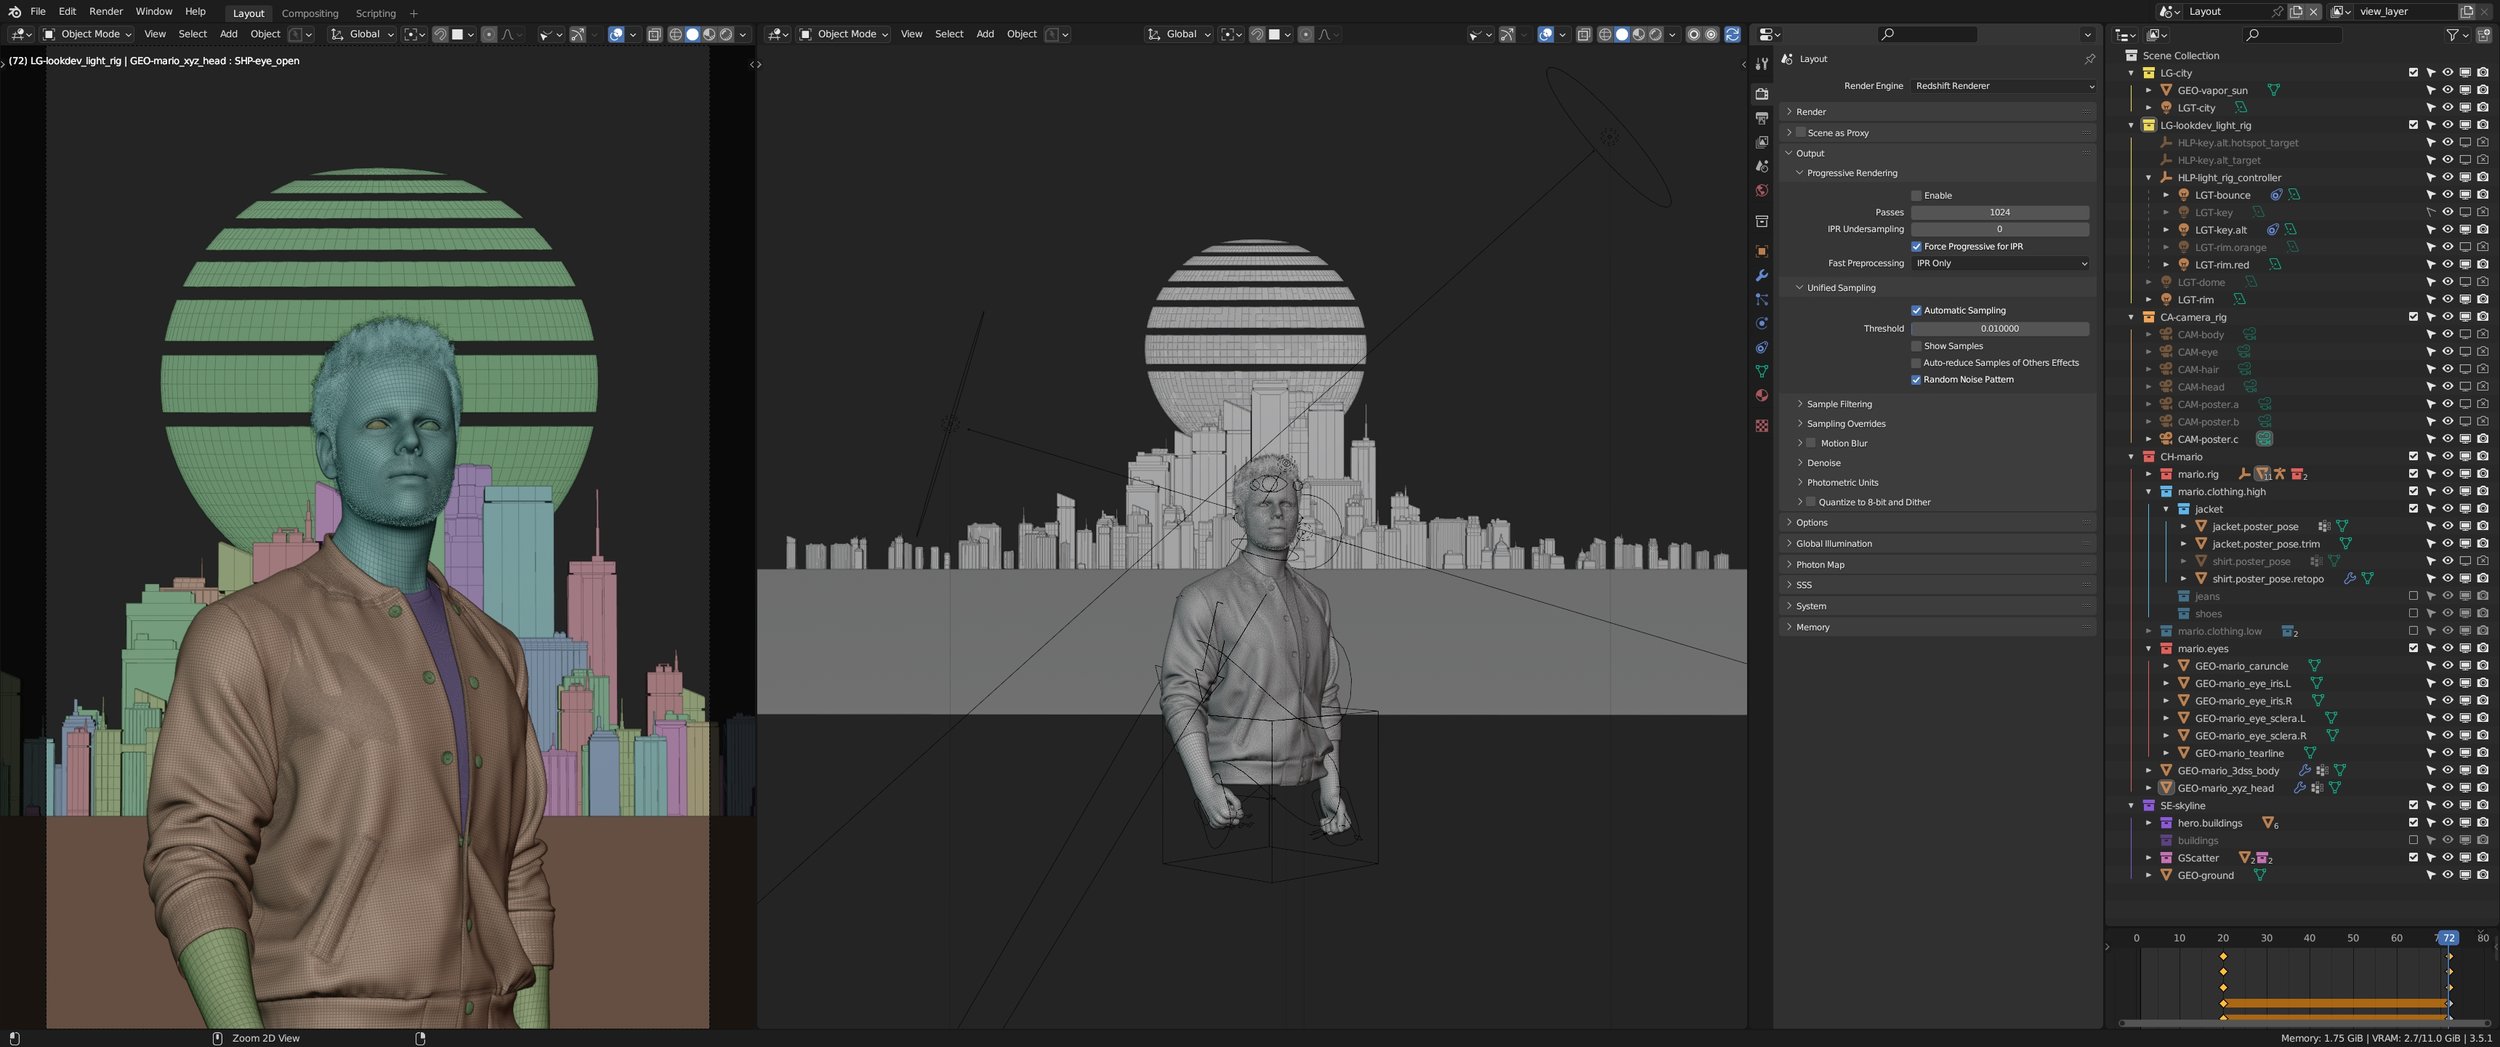Open the Window menu
This screenshot has height=1047, width=2500.
click(x=154, y=12)
